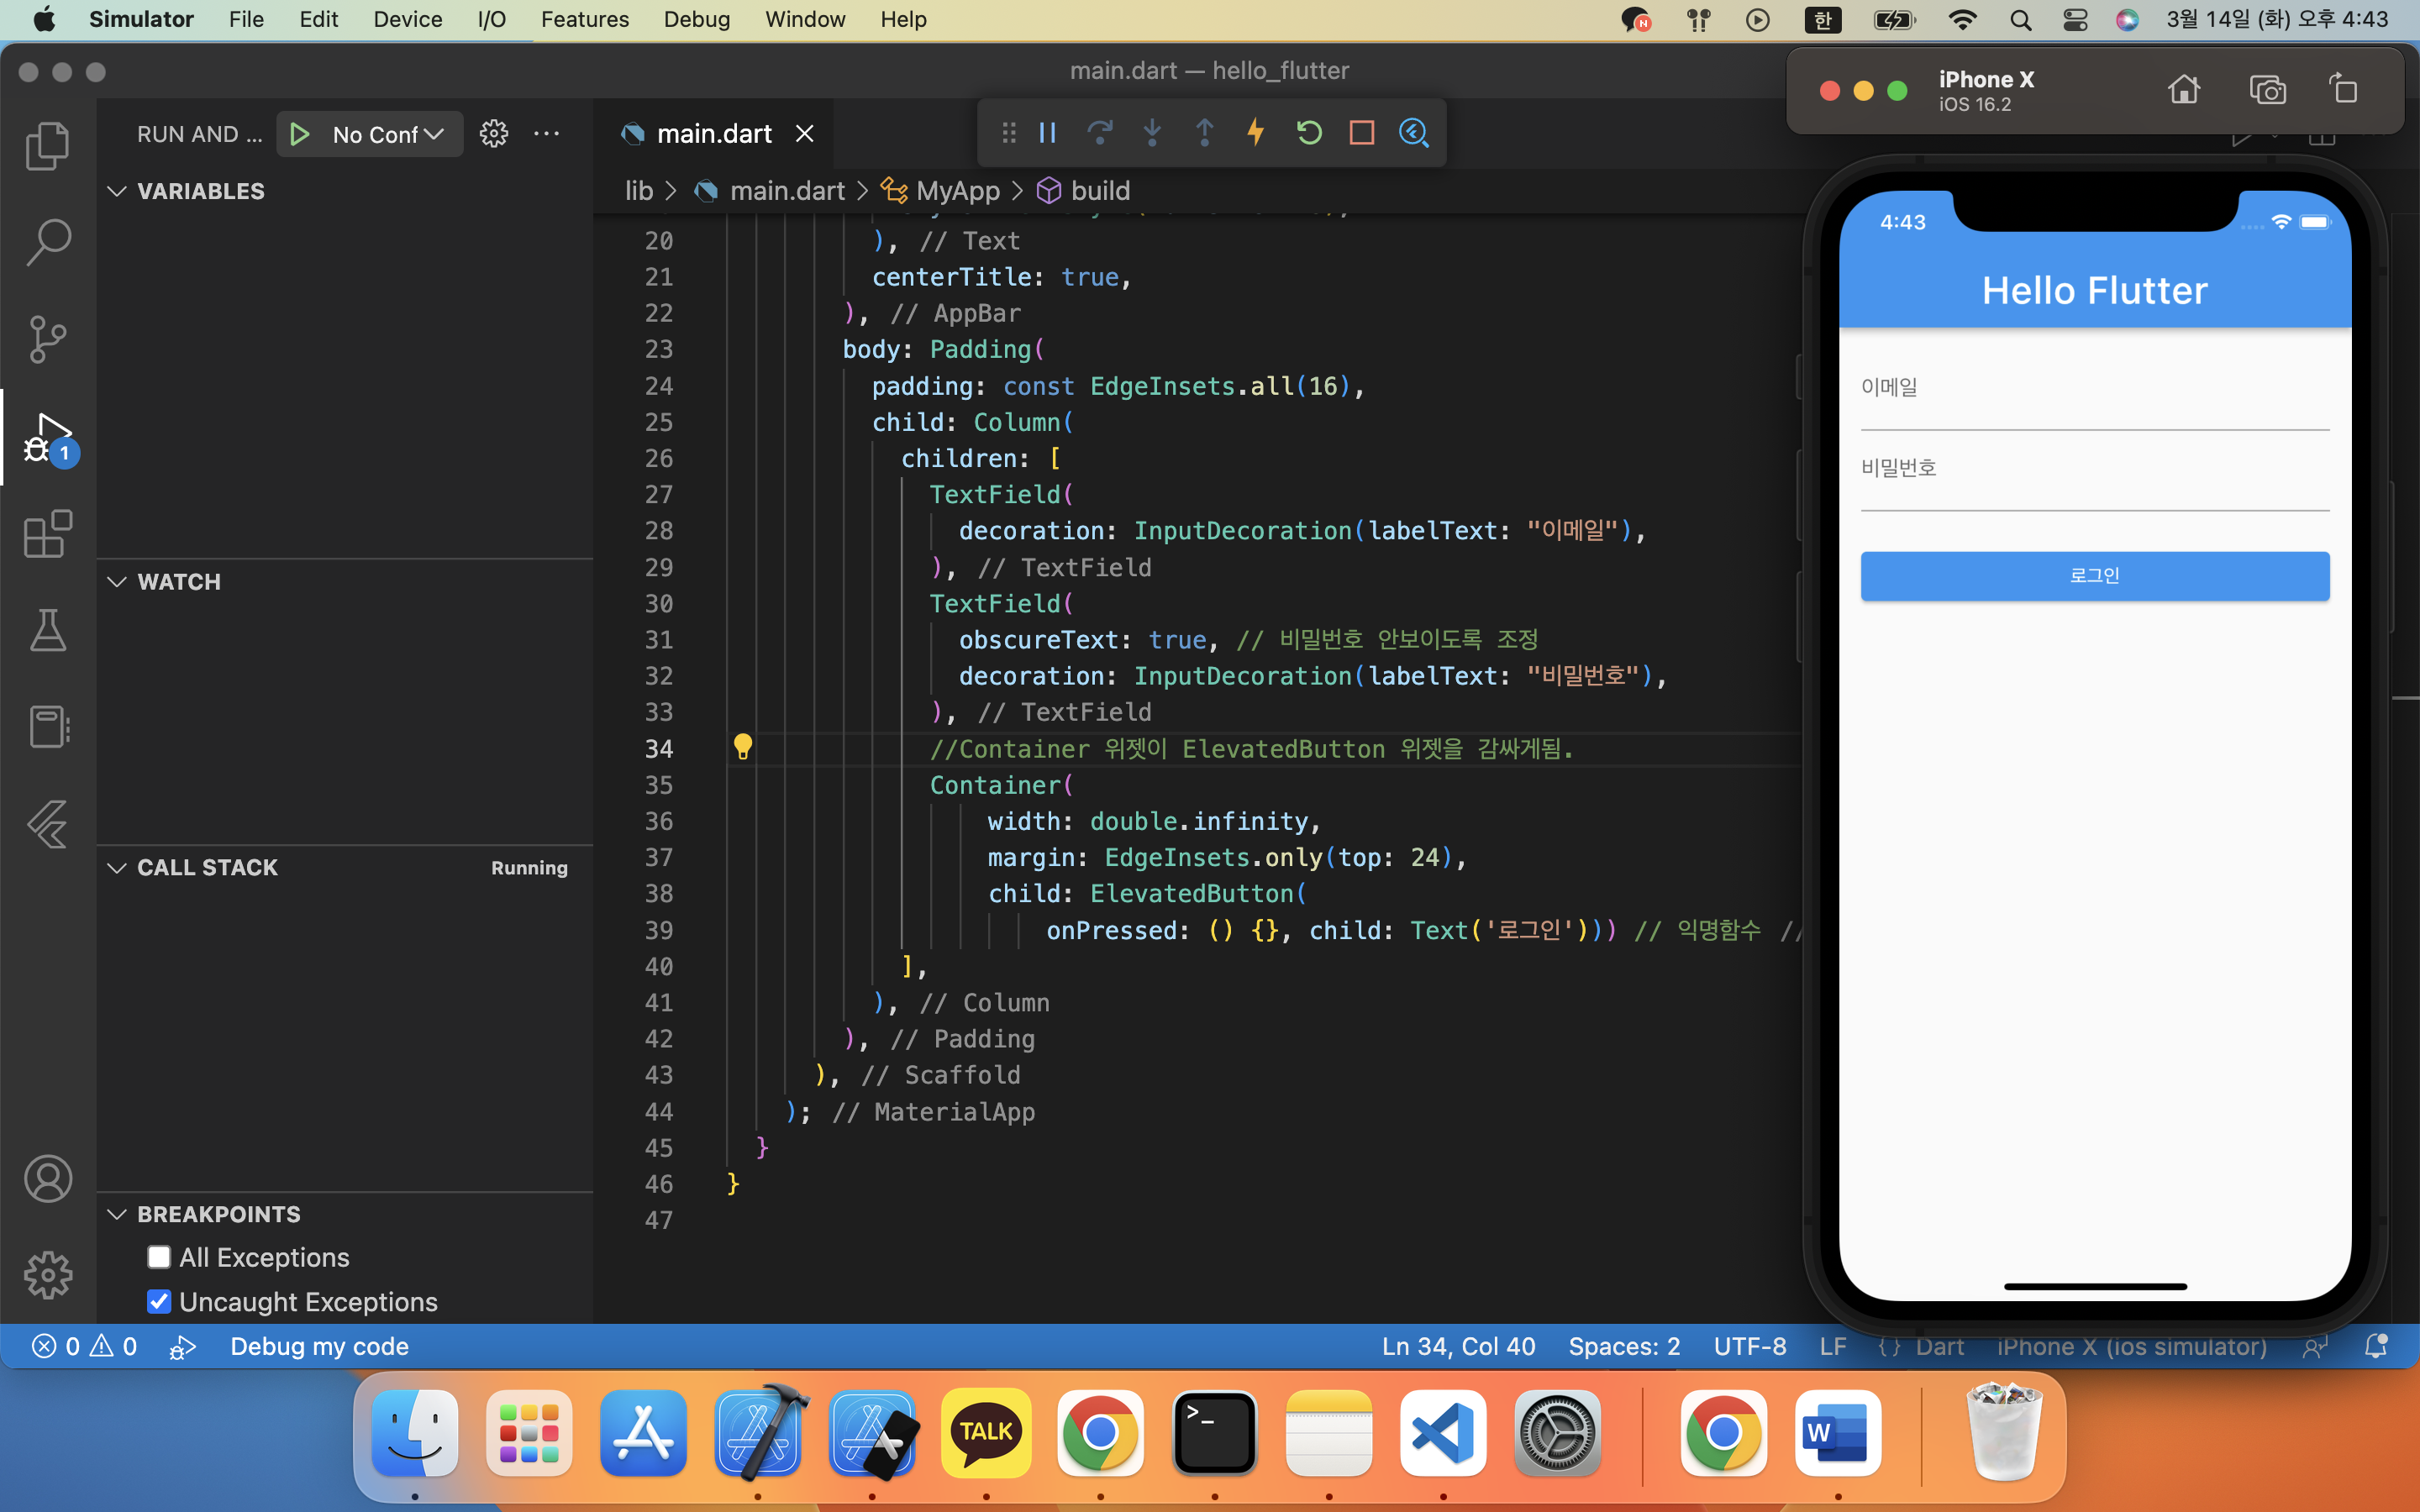The width and height of the screenshot is (2420, 1512).
Task: Open the Debug menu
Action: [697, 19]
